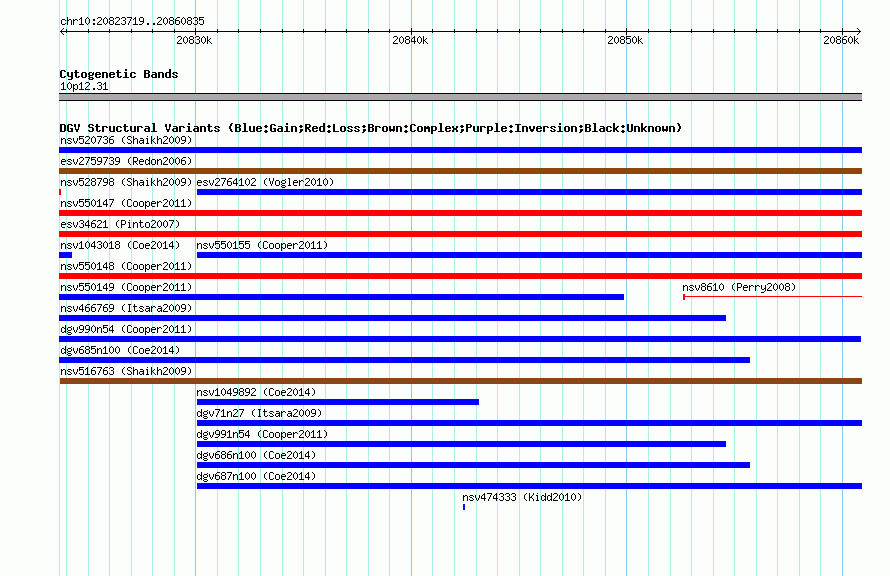Click the 20860k ruler tick label
This screenshot has height=576, width=890.
coord(841,40)
